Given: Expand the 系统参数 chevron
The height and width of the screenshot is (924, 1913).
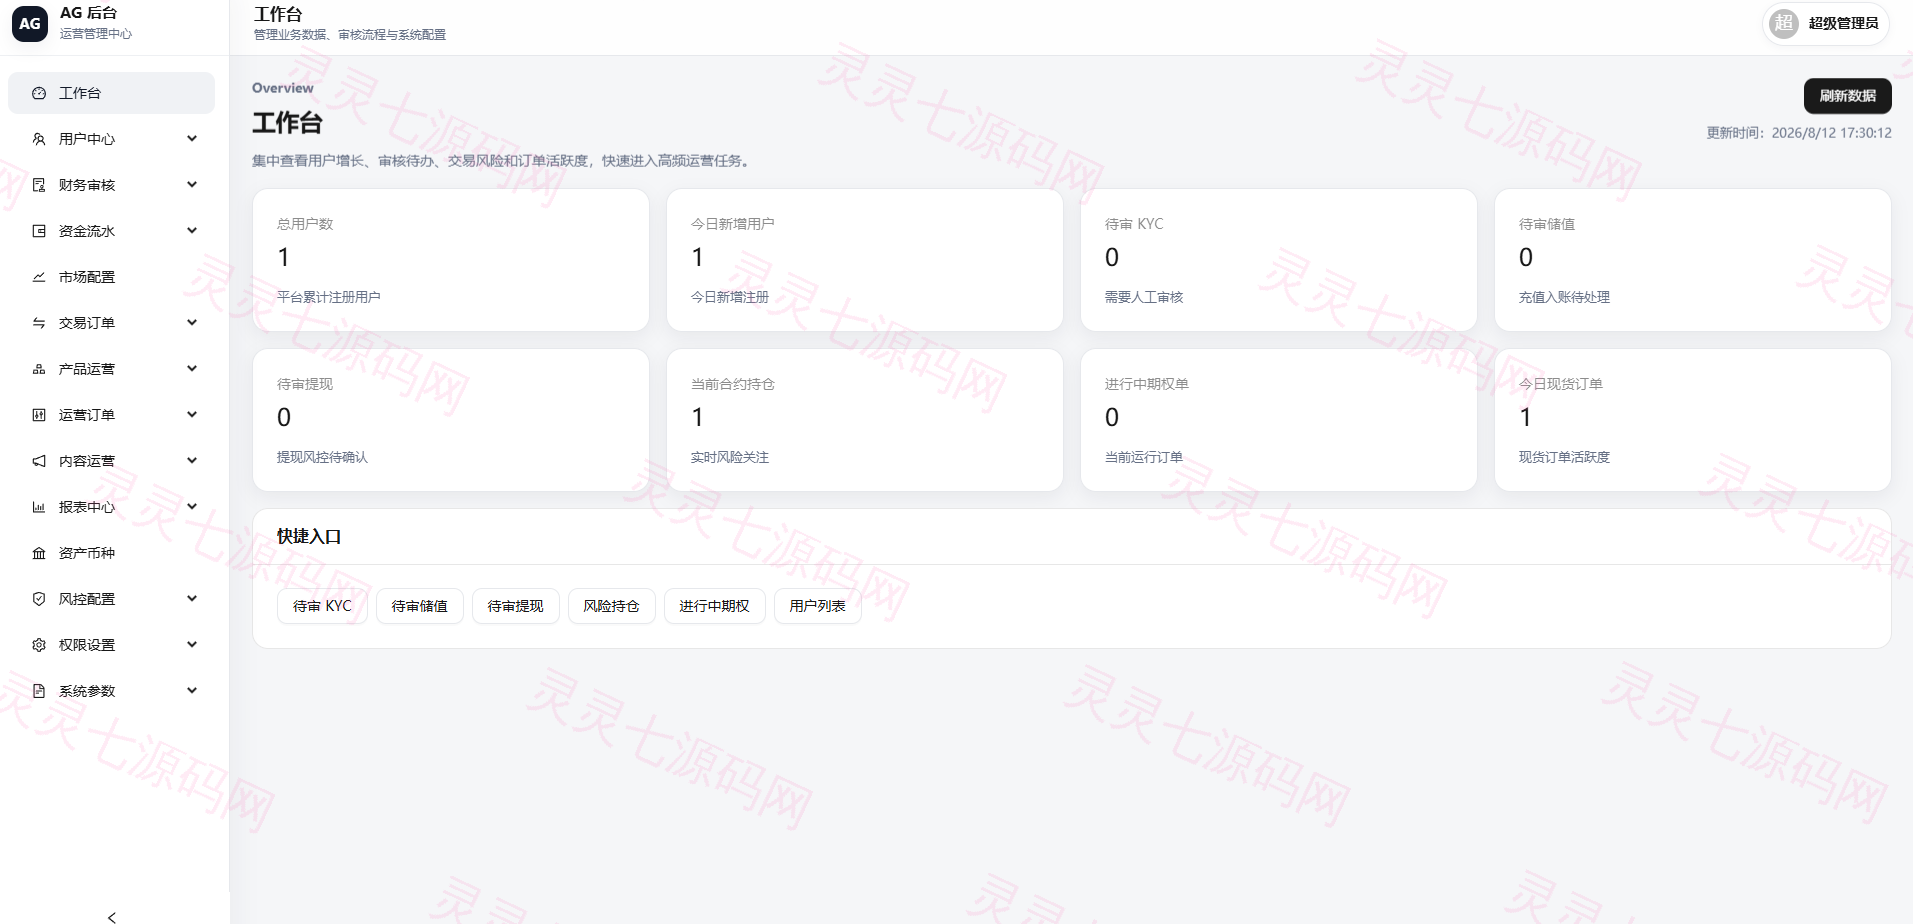Looking at the screenshot, I should click(x=192, y=691).
